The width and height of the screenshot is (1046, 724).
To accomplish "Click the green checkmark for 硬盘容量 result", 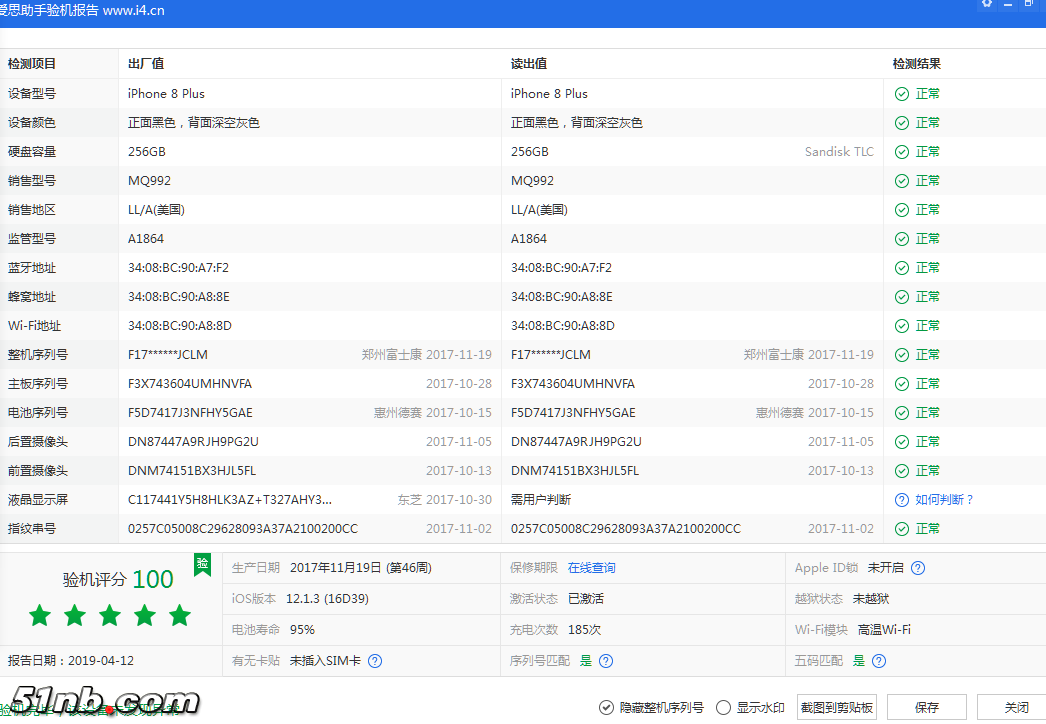I will tap(901, 151).
